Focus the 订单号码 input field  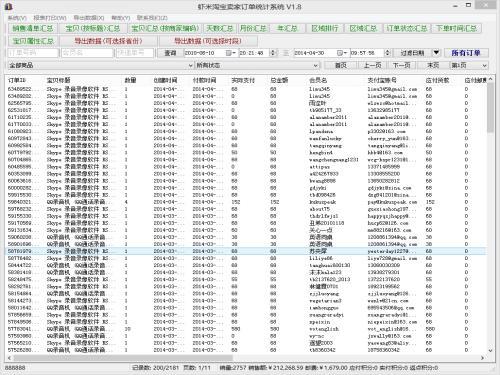click(33, 53)
